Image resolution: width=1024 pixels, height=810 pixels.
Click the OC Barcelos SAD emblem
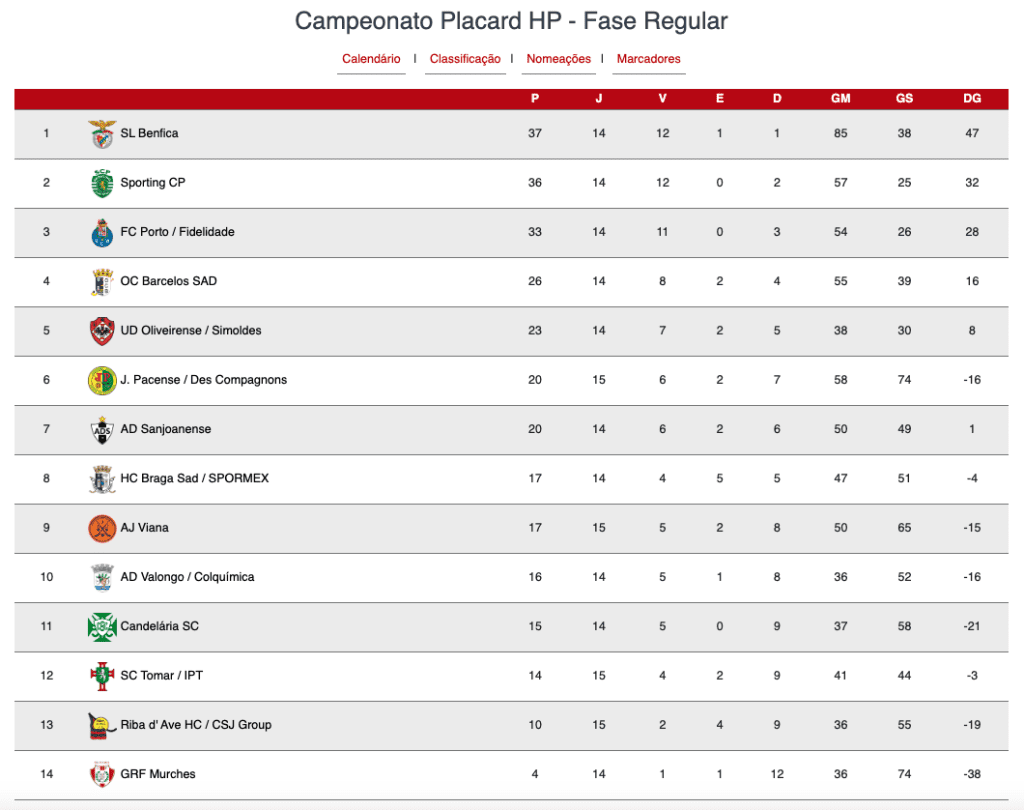pos(102,282)
